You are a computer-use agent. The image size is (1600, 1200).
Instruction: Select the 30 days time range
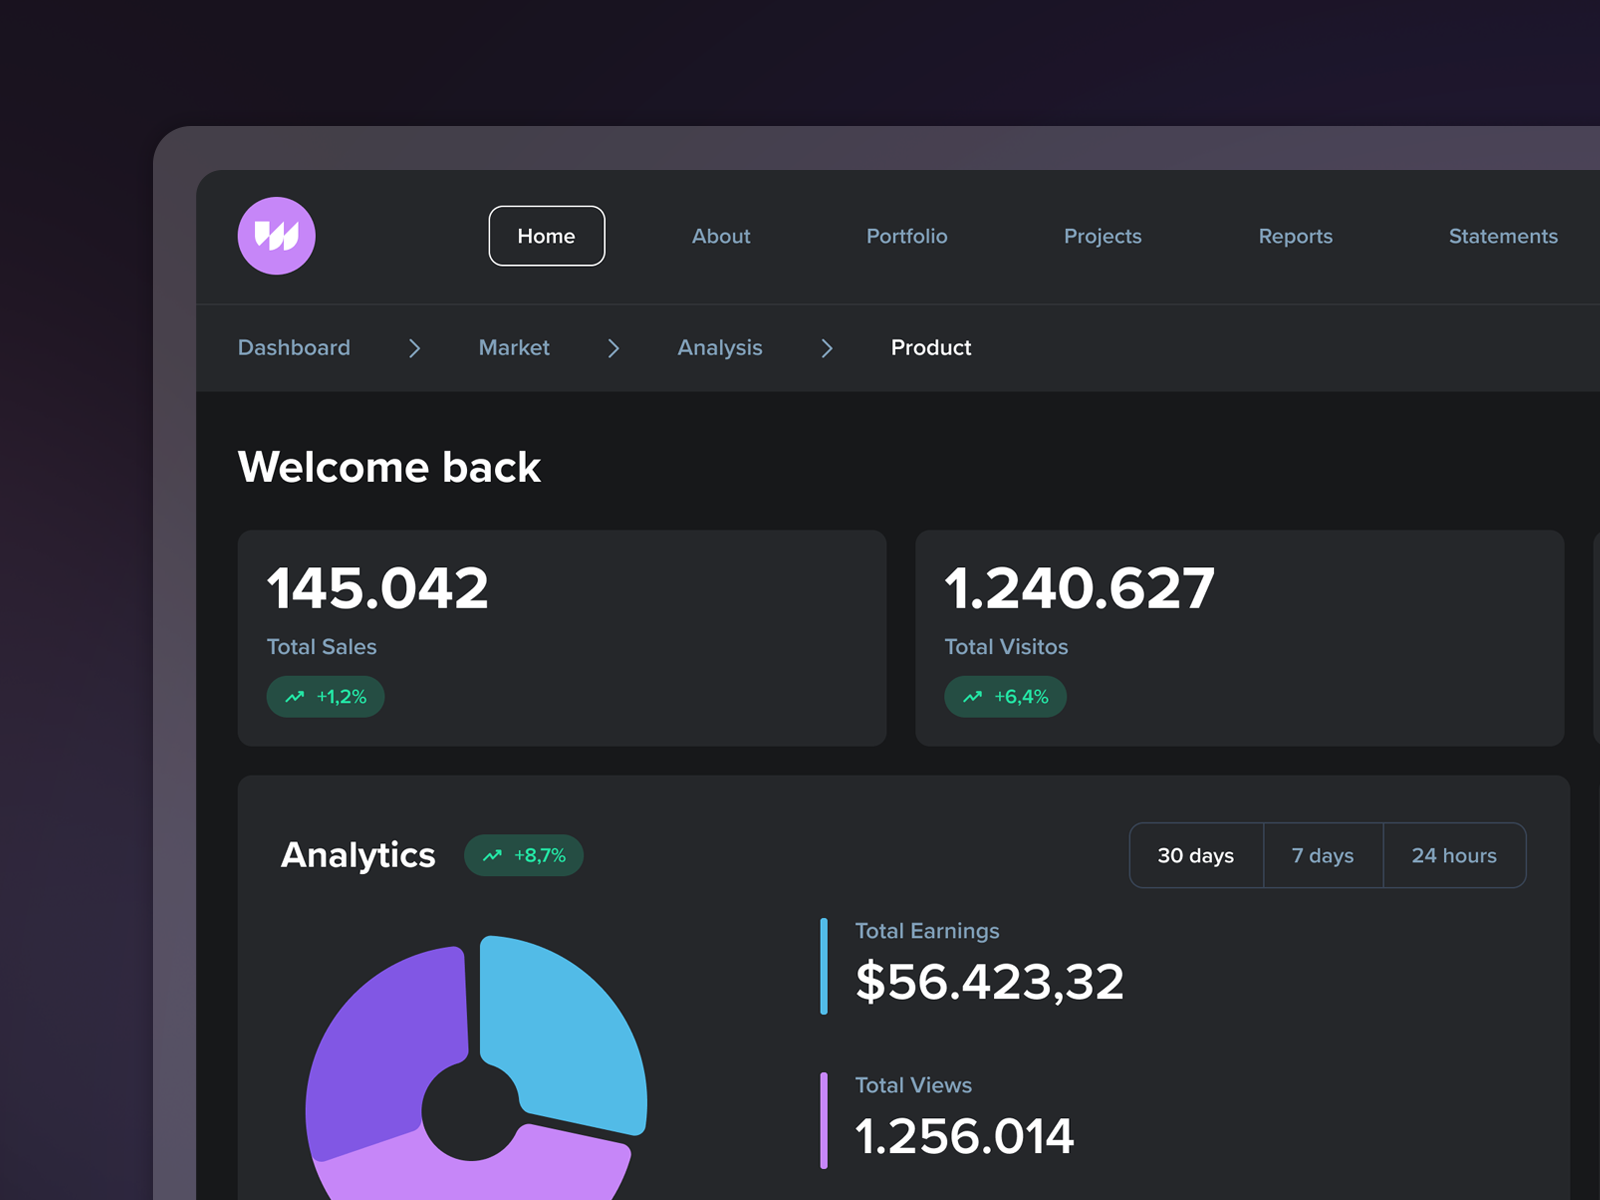1196,855
